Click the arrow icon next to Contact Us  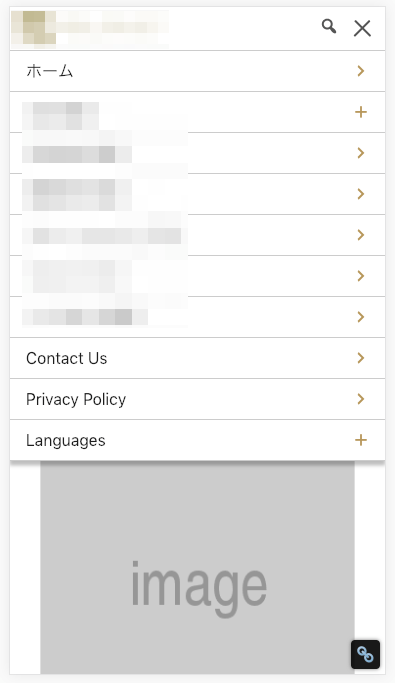[x=361, y=358]
